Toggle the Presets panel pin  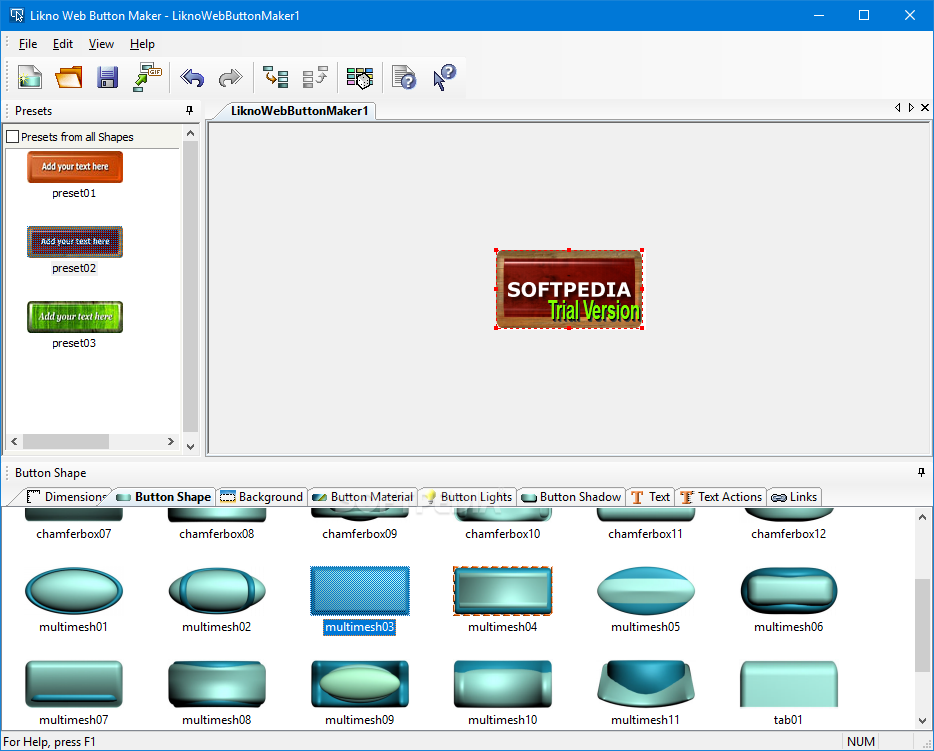point(188,111)
